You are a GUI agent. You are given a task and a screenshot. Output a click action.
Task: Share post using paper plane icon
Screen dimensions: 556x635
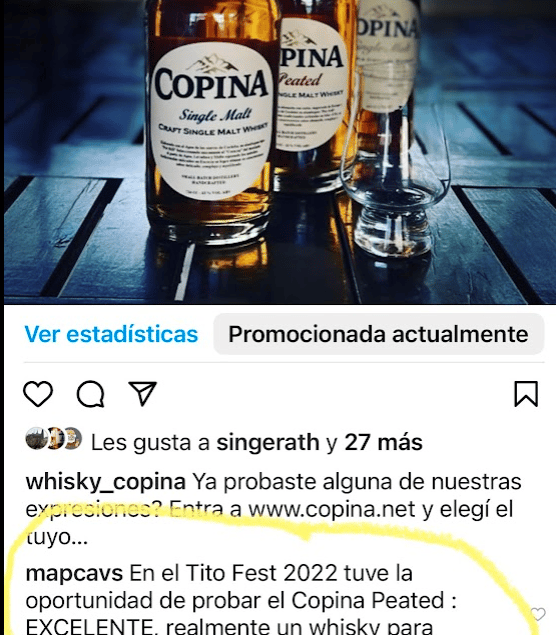[x=143, y=393]
